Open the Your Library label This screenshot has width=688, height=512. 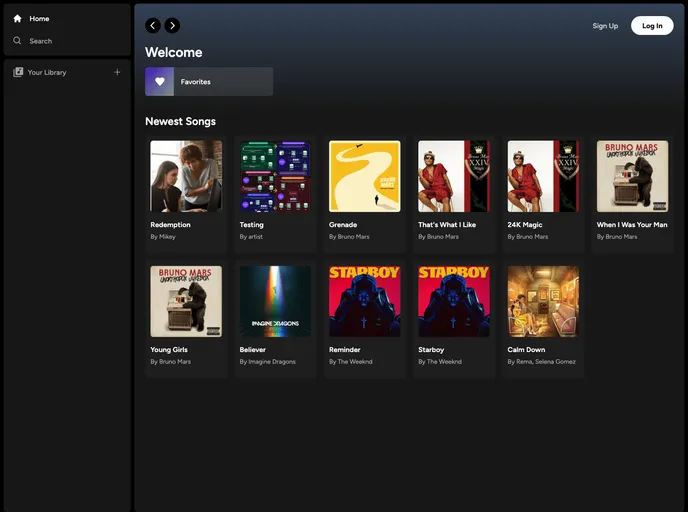pyautogui.click(x=47, y=72)
